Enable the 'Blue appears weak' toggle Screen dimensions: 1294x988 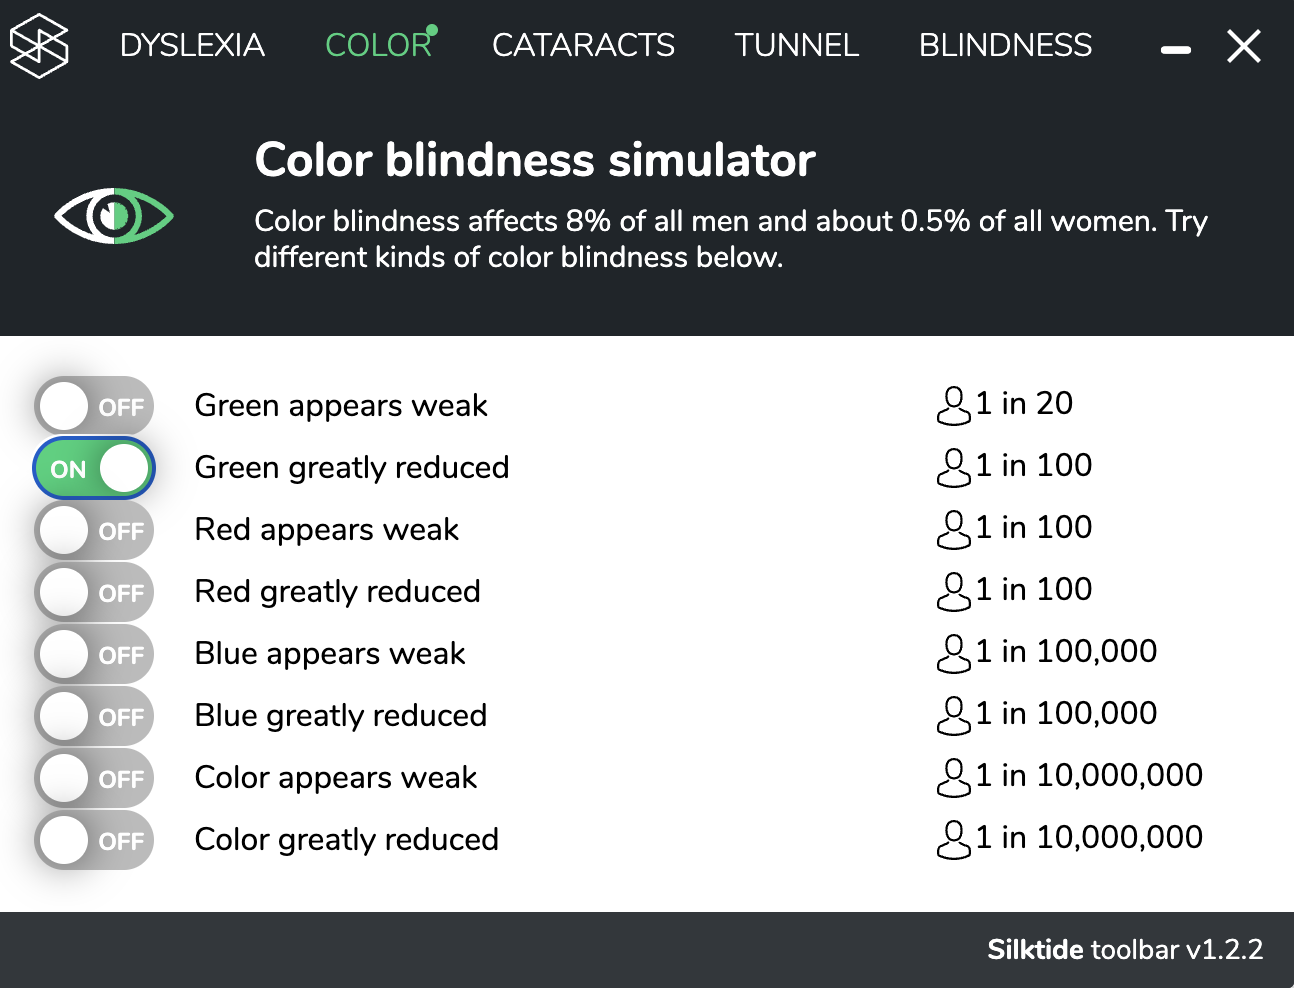[93, 654]
